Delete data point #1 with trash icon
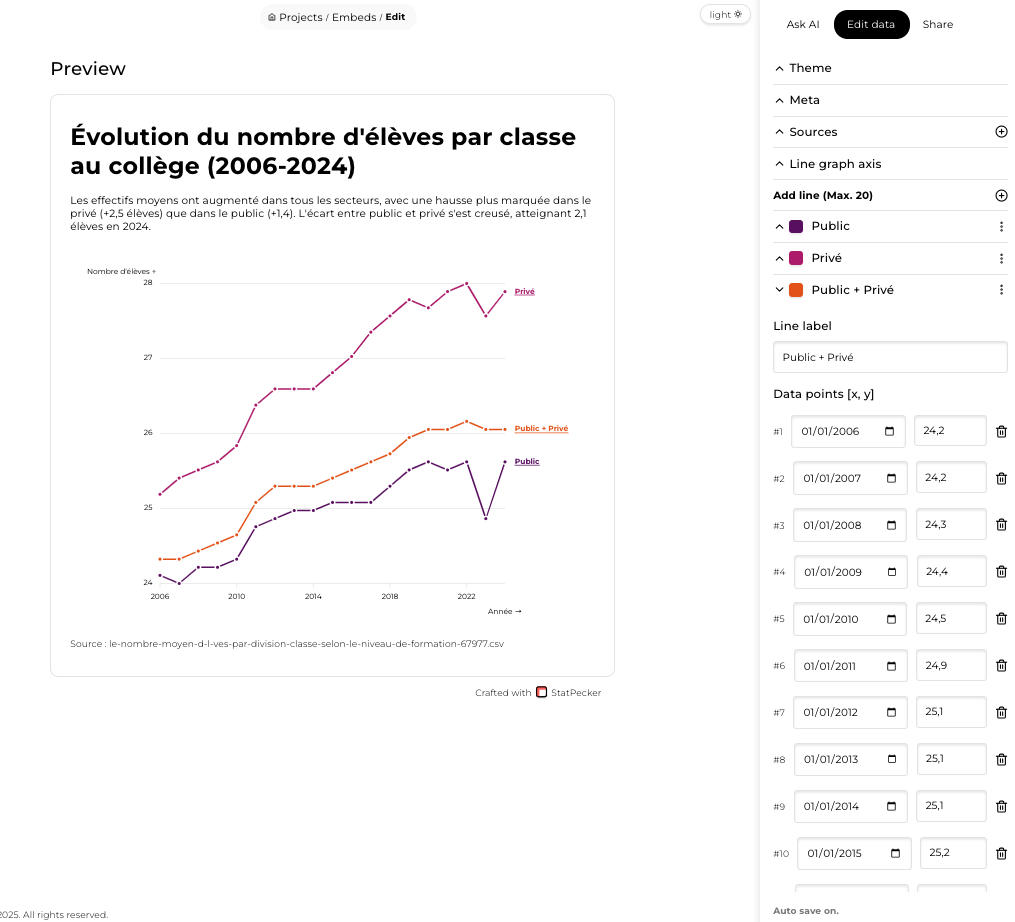 click(1001, 432)
